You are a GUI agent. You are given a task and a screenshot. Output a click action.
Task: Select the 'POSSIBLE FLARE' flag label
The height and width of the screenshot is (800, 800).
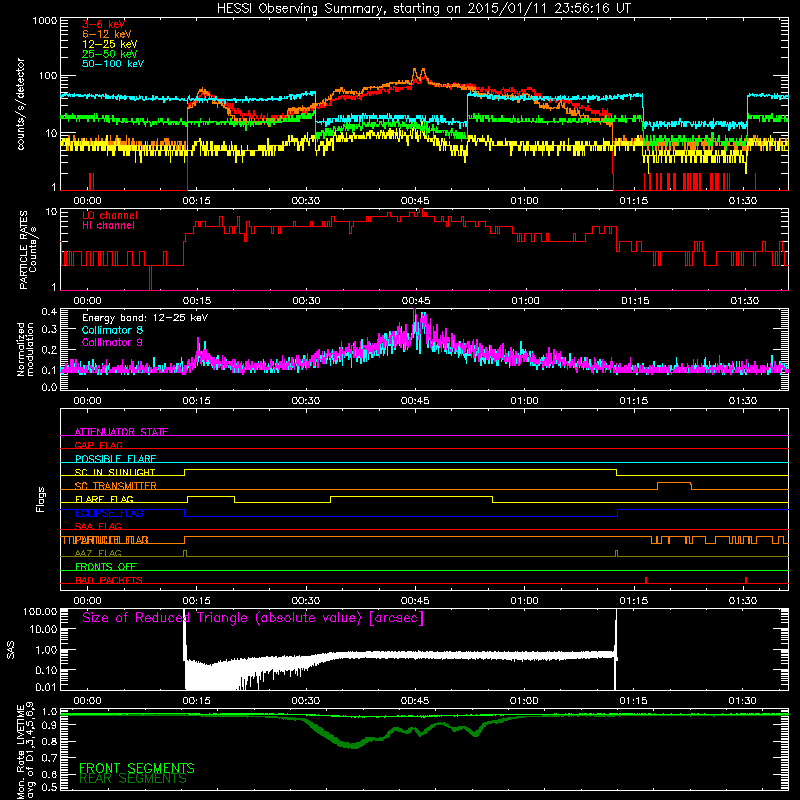point(115,459)
